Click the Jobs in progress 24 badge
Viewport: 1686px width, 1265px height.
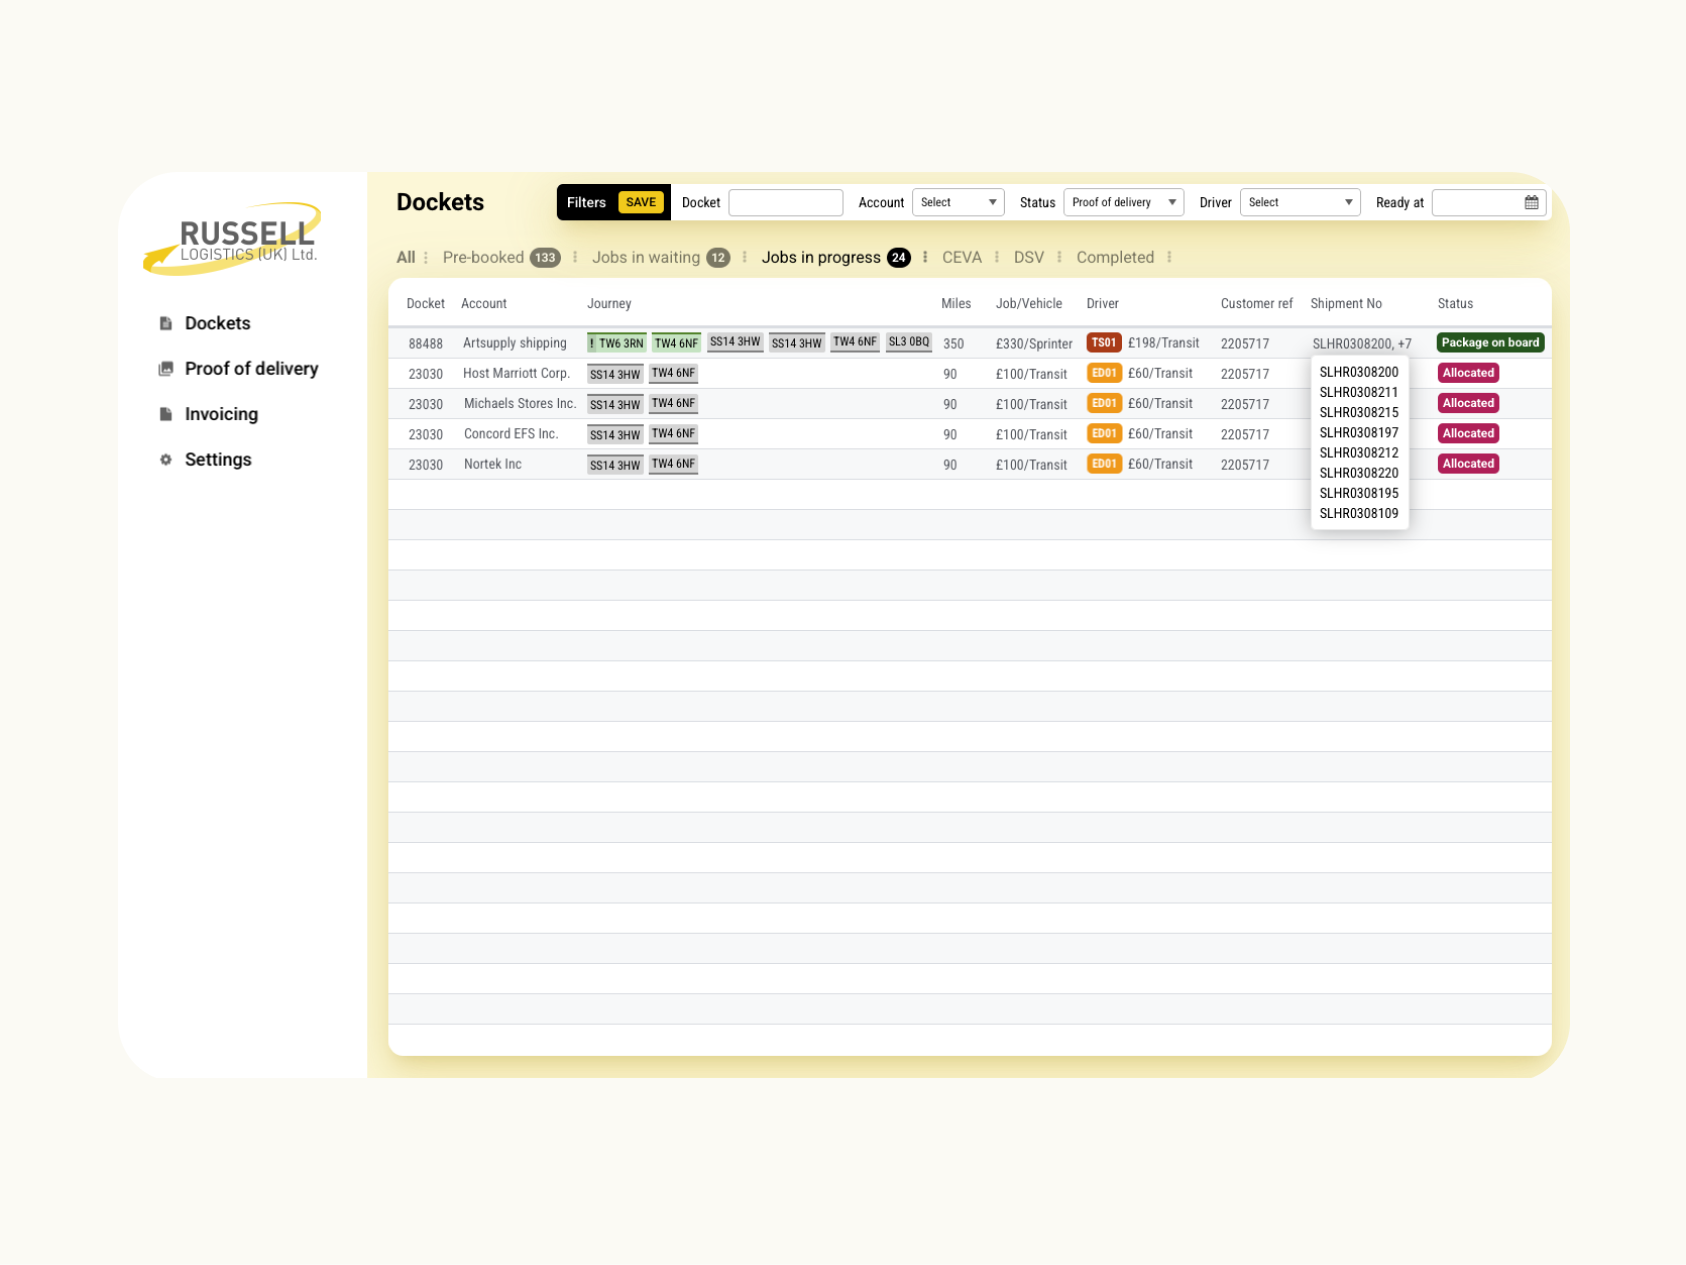(x=899, y=258)
